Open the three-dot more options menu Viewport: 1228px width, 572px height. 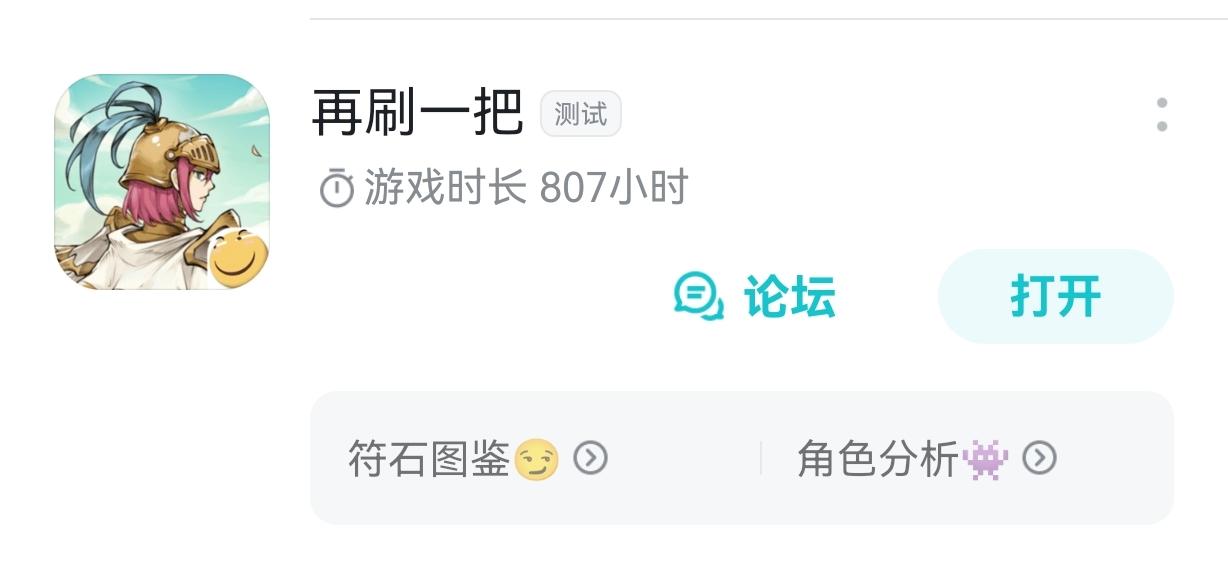point(1161,114)
